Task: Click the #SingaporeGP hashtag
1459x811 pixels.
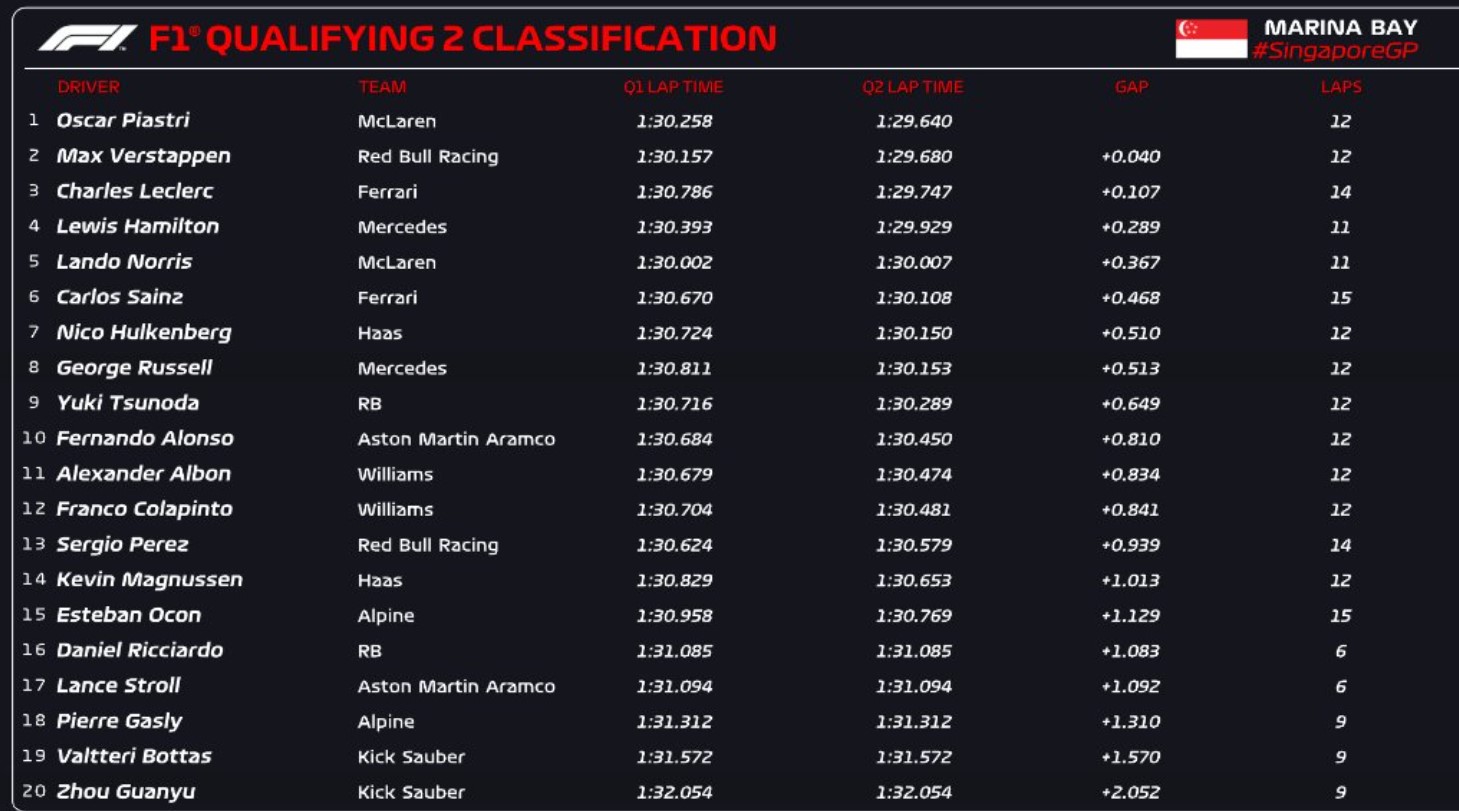Action: click(x=1334, y=51)
